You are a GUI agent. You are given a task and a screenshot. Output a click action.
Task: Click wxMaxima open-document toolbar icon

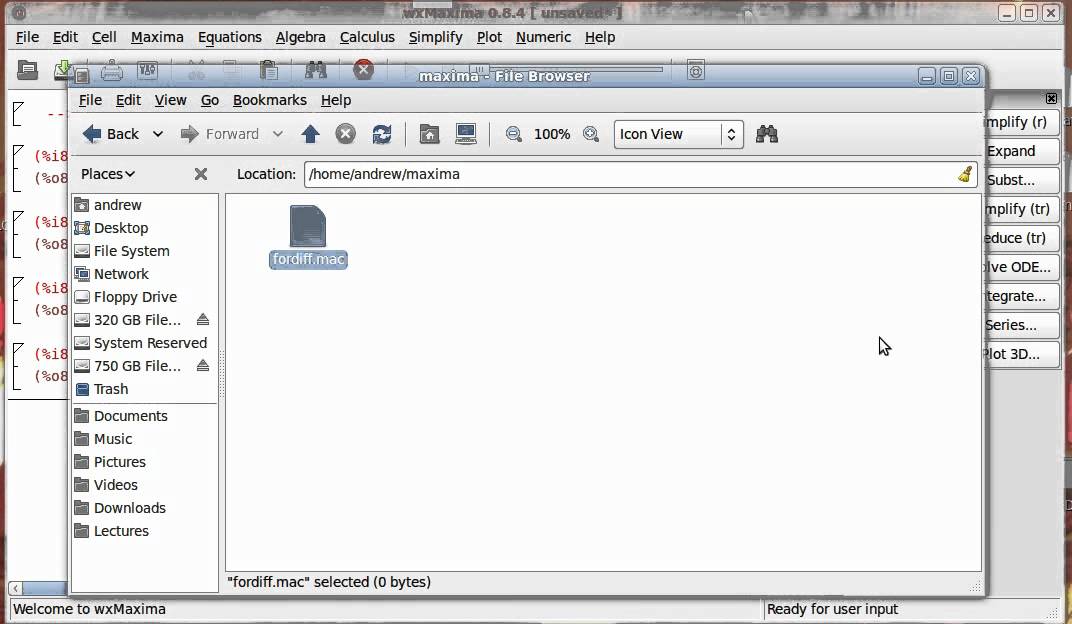[27, 70]
